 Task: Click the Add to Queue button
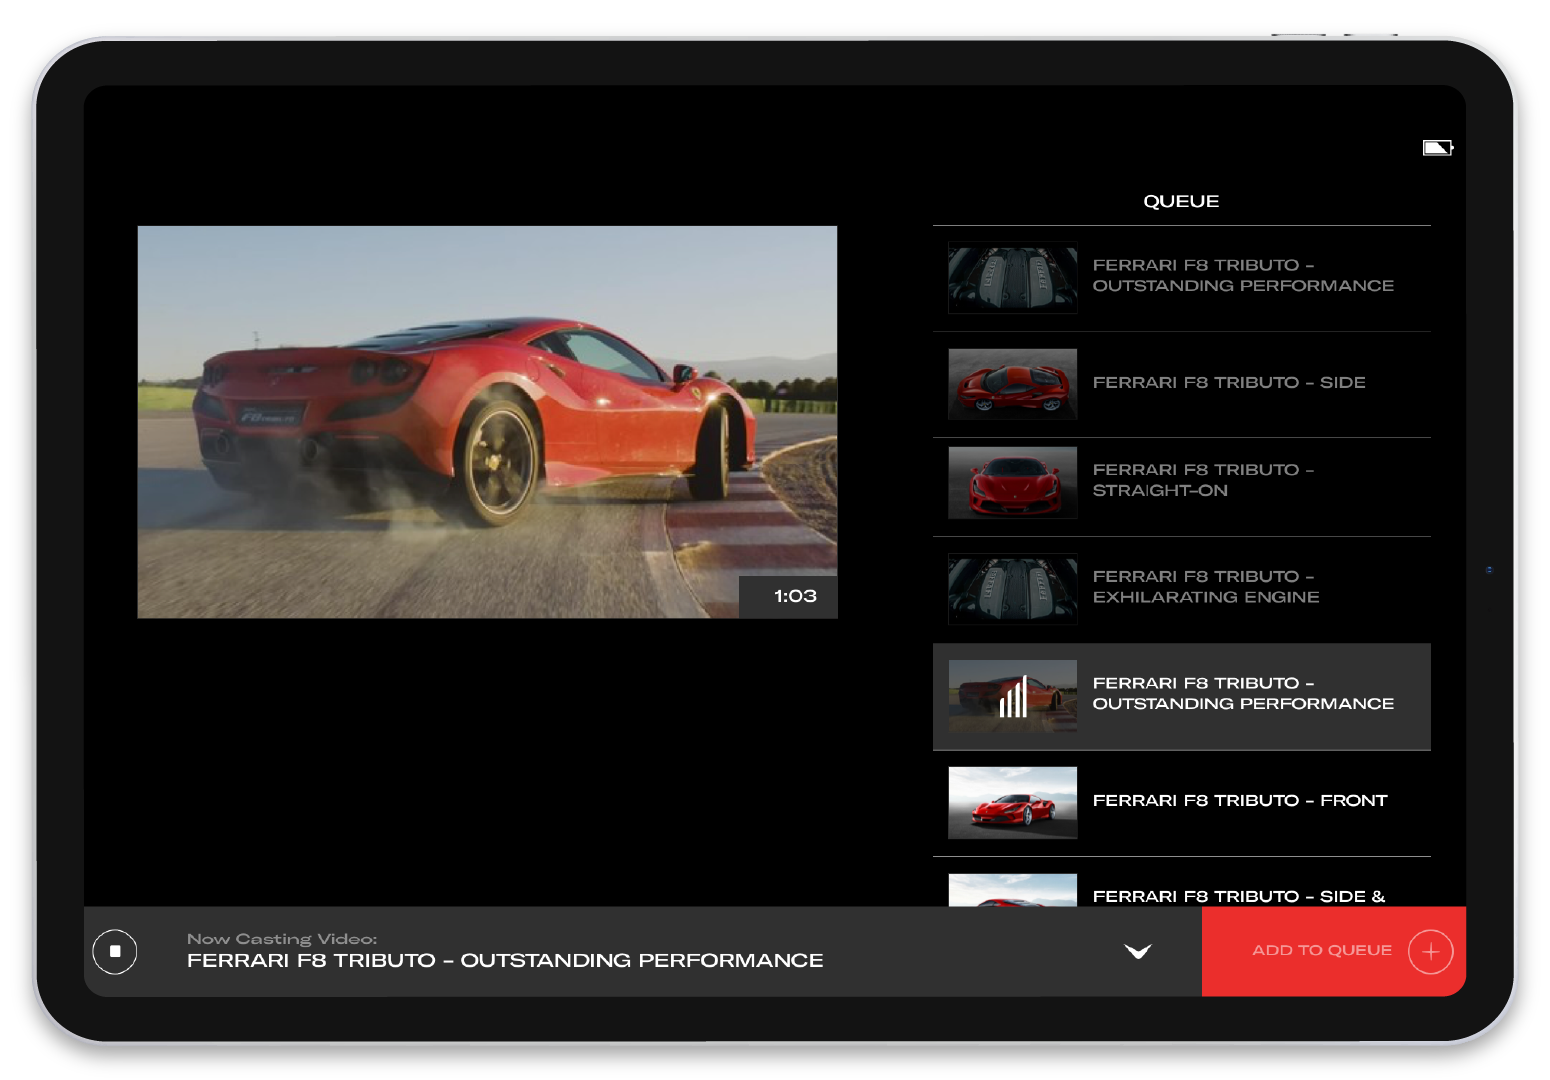(x=1333, y=951)
